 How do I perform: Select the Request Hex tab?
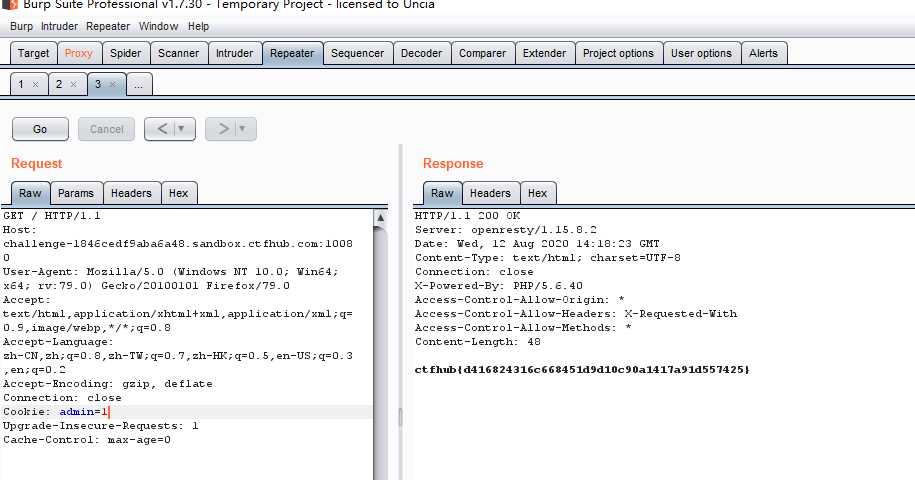click(x=179, y=193)
